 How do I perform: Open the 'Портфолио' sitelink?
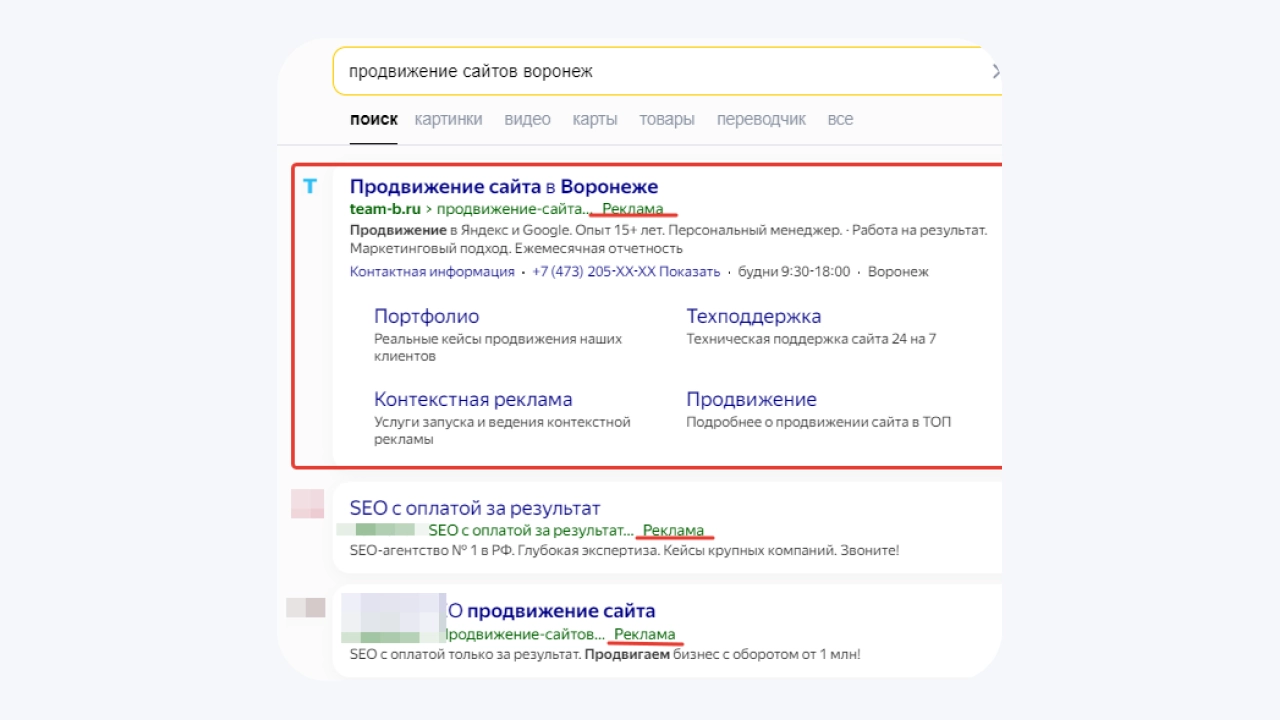coord(426,316)
